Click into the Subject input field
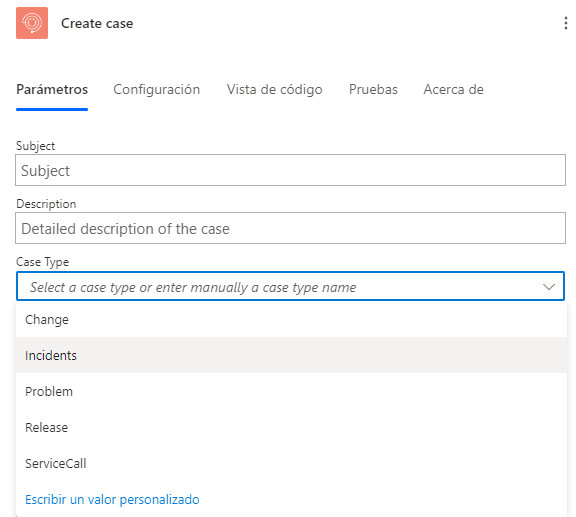Viewport: 576px width, 517px height. pos(290,170)
